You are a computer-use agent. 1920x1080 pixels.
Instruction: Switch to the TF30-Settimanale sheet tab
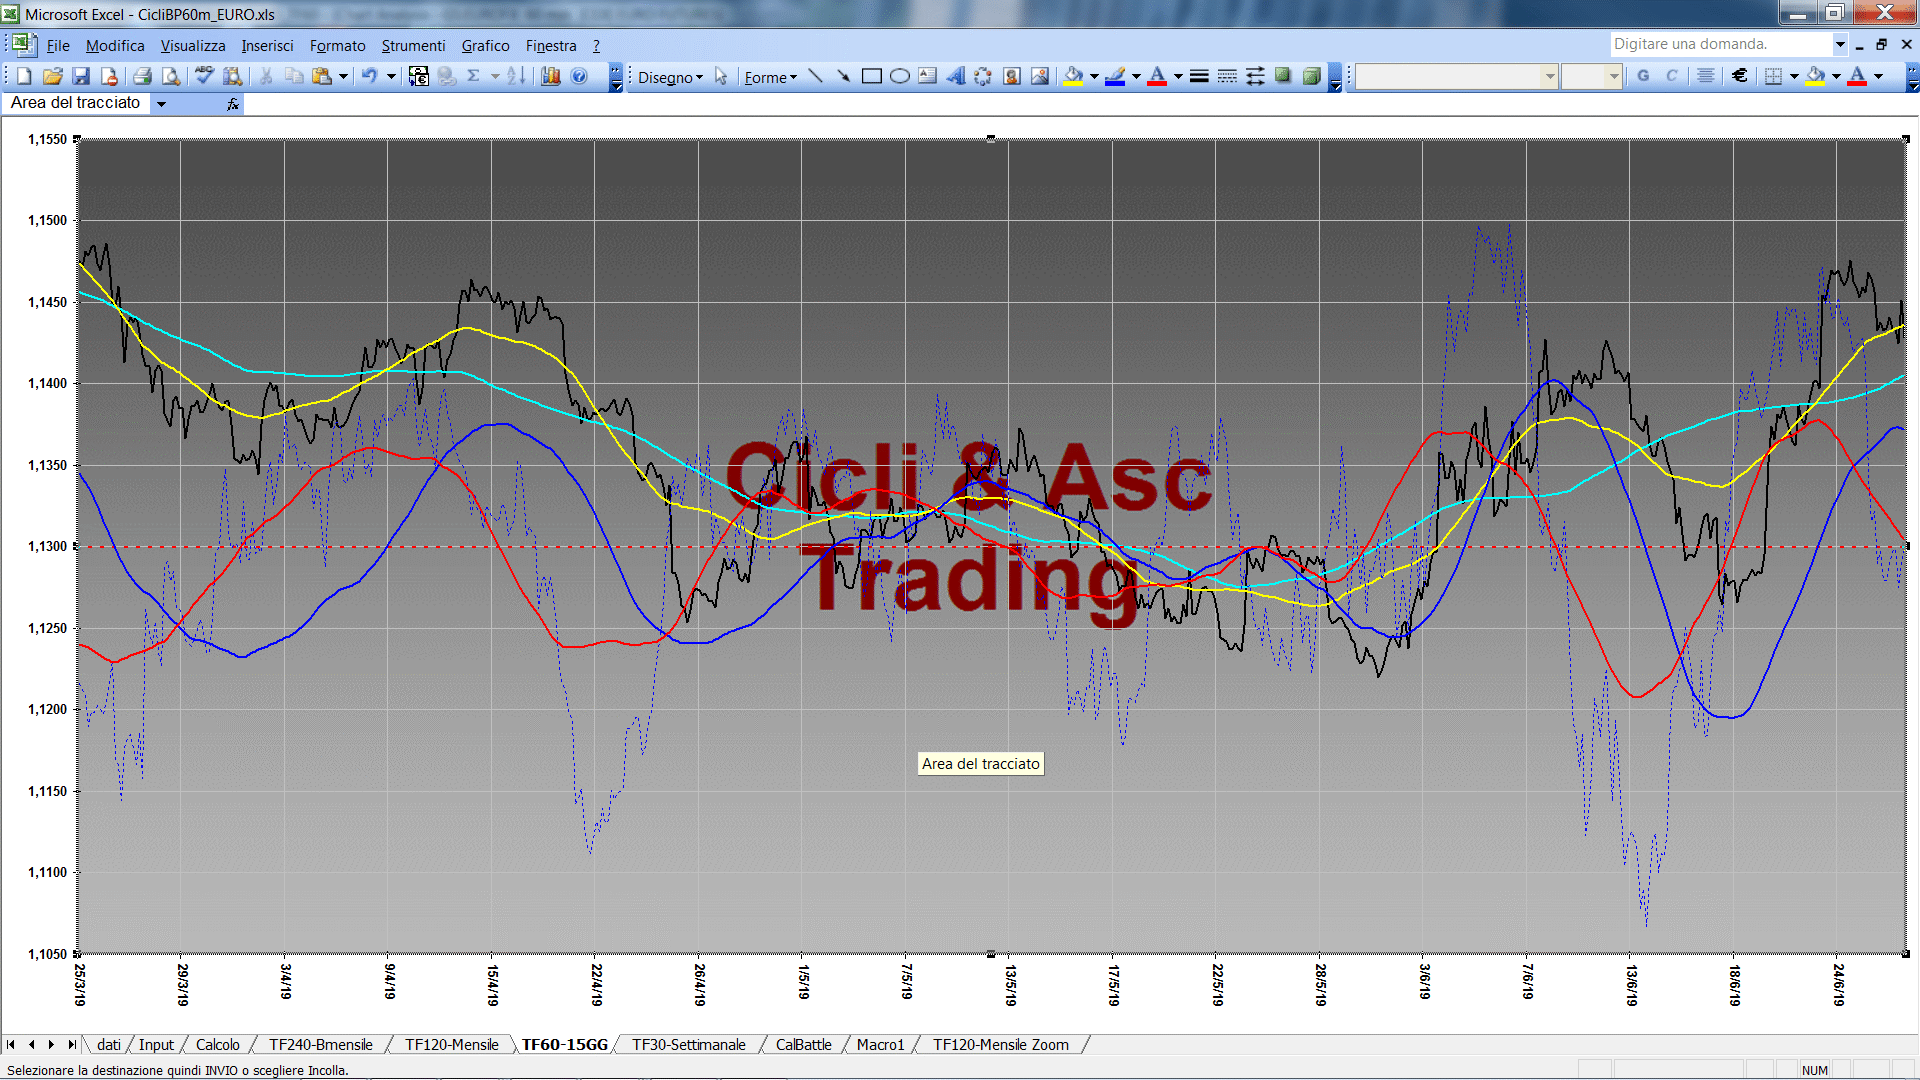tap(688, 1044)
